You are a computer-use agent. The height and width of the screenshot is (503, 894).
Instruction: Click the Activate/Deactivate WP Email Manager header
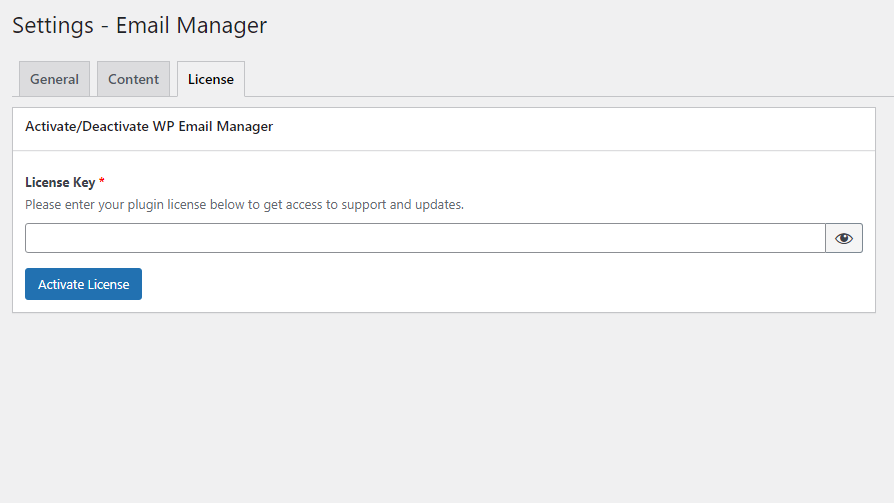(149, 127)
